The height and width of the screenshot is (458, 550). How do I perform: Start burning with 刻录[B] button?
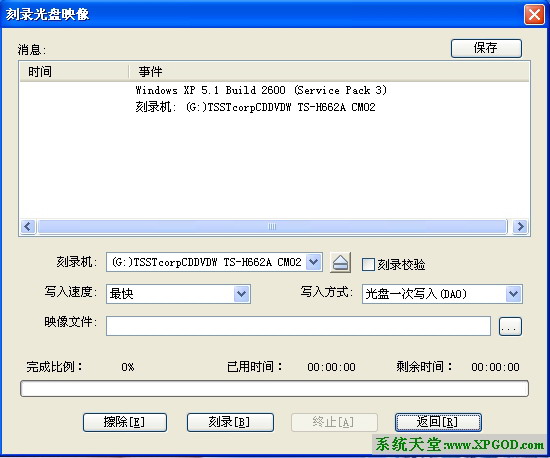230,422
